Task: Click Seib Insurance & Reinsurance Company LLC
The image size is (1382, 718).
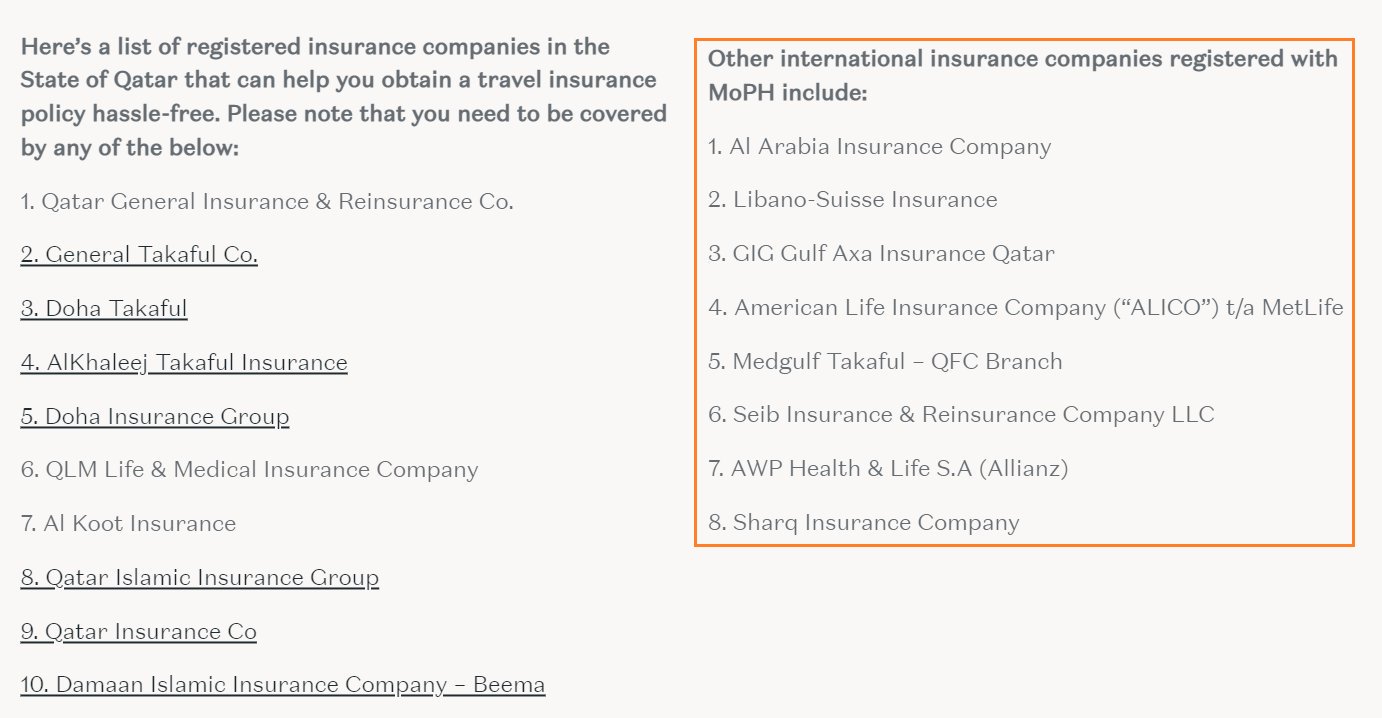Action: pos(961,415)
